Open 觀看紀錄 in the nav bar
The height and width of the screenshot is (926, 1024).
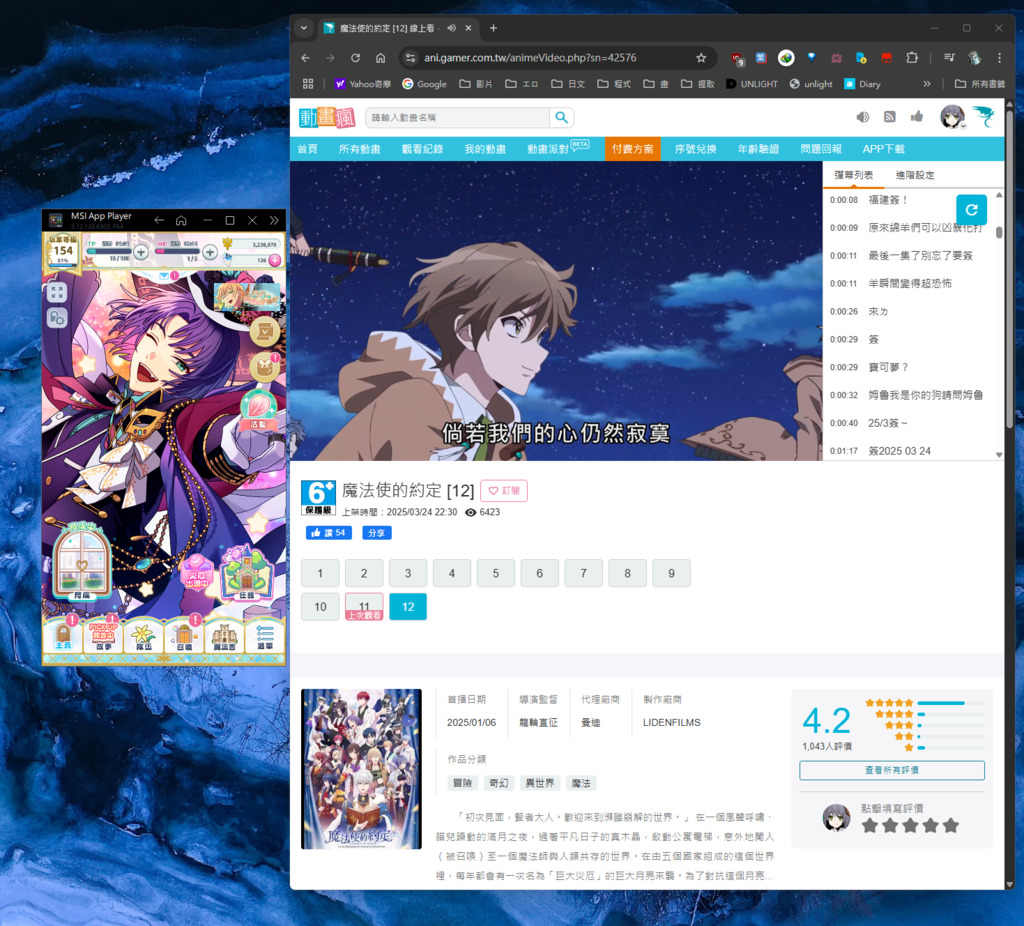pyautogui.click(x=422, y=149)
